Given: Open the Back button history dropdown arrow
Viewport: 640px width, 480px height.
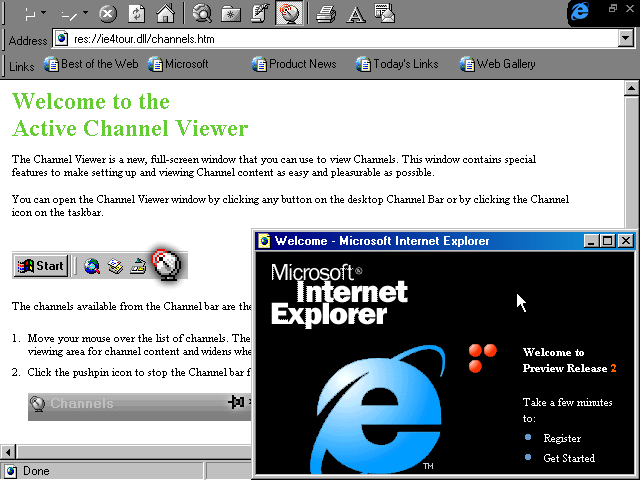Looking at the screenshot, I should click(x=44, y=13).
